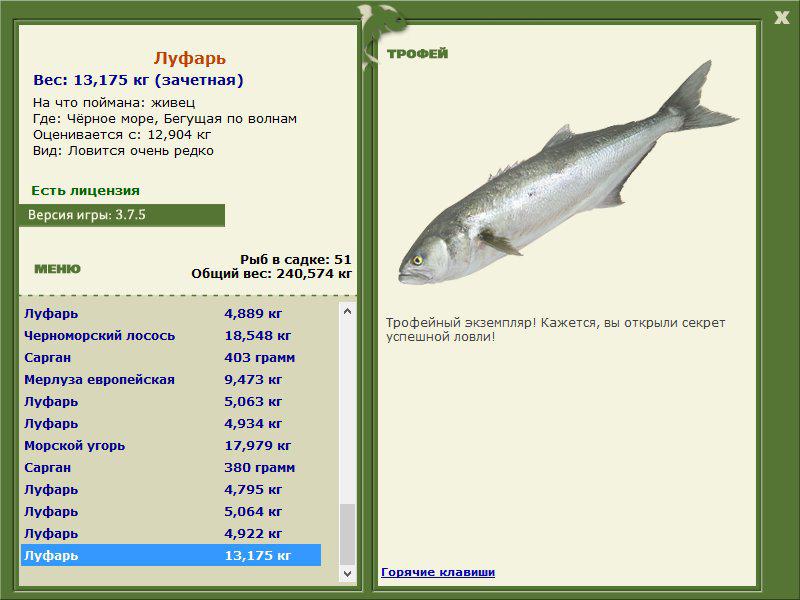Select Морской угорь 17,979 кг row

pyautogui.click(x=171, y=445)
